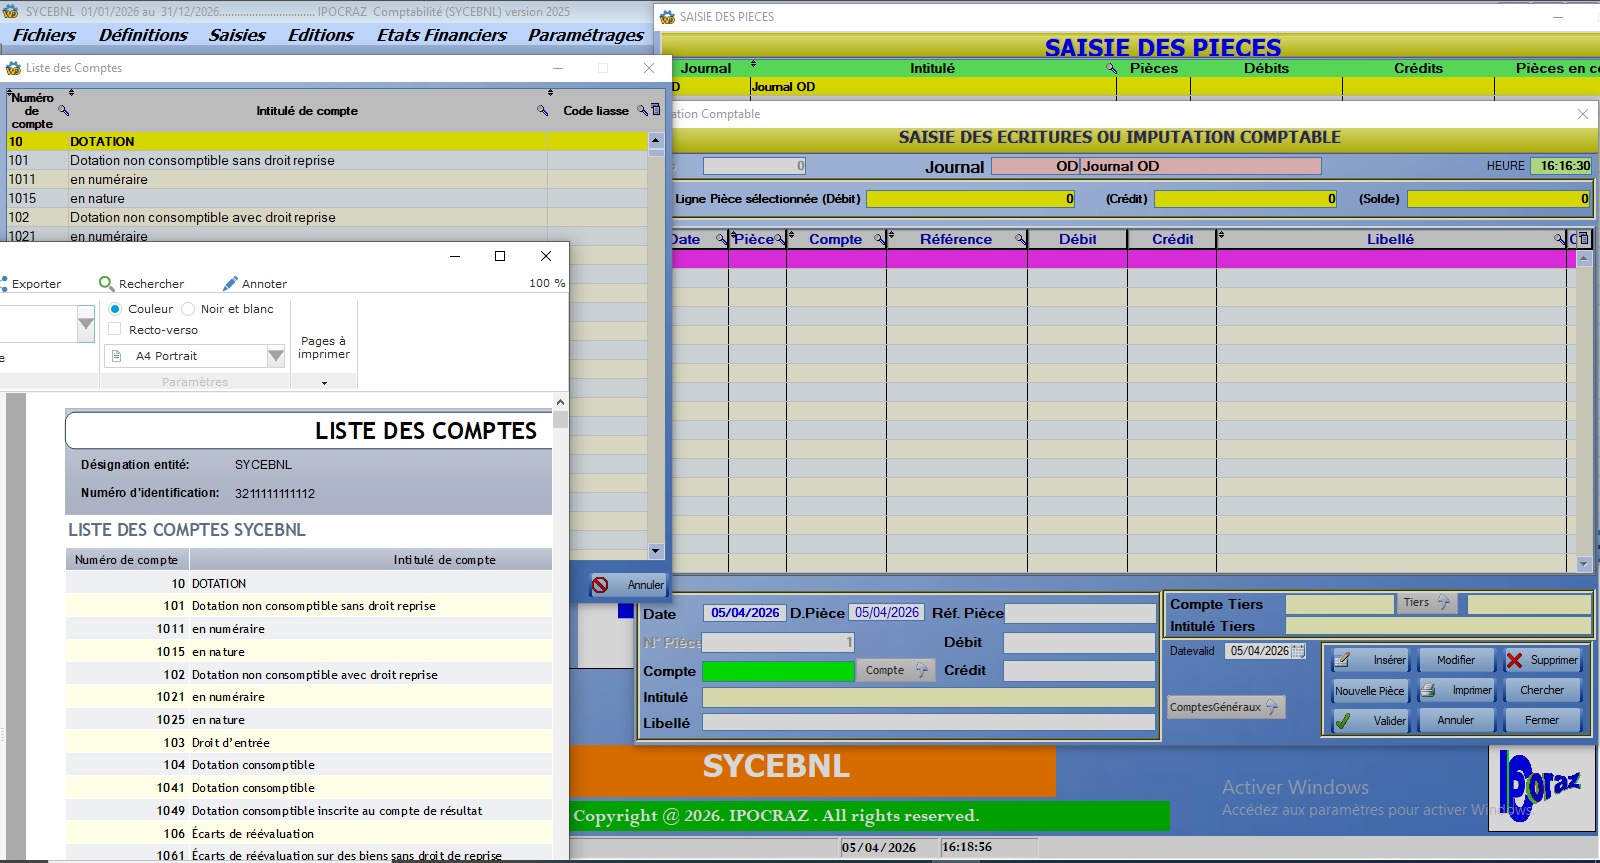Close the Imputation Comptable dialog
The image size is (1600, 863).
pos(1583,114)
